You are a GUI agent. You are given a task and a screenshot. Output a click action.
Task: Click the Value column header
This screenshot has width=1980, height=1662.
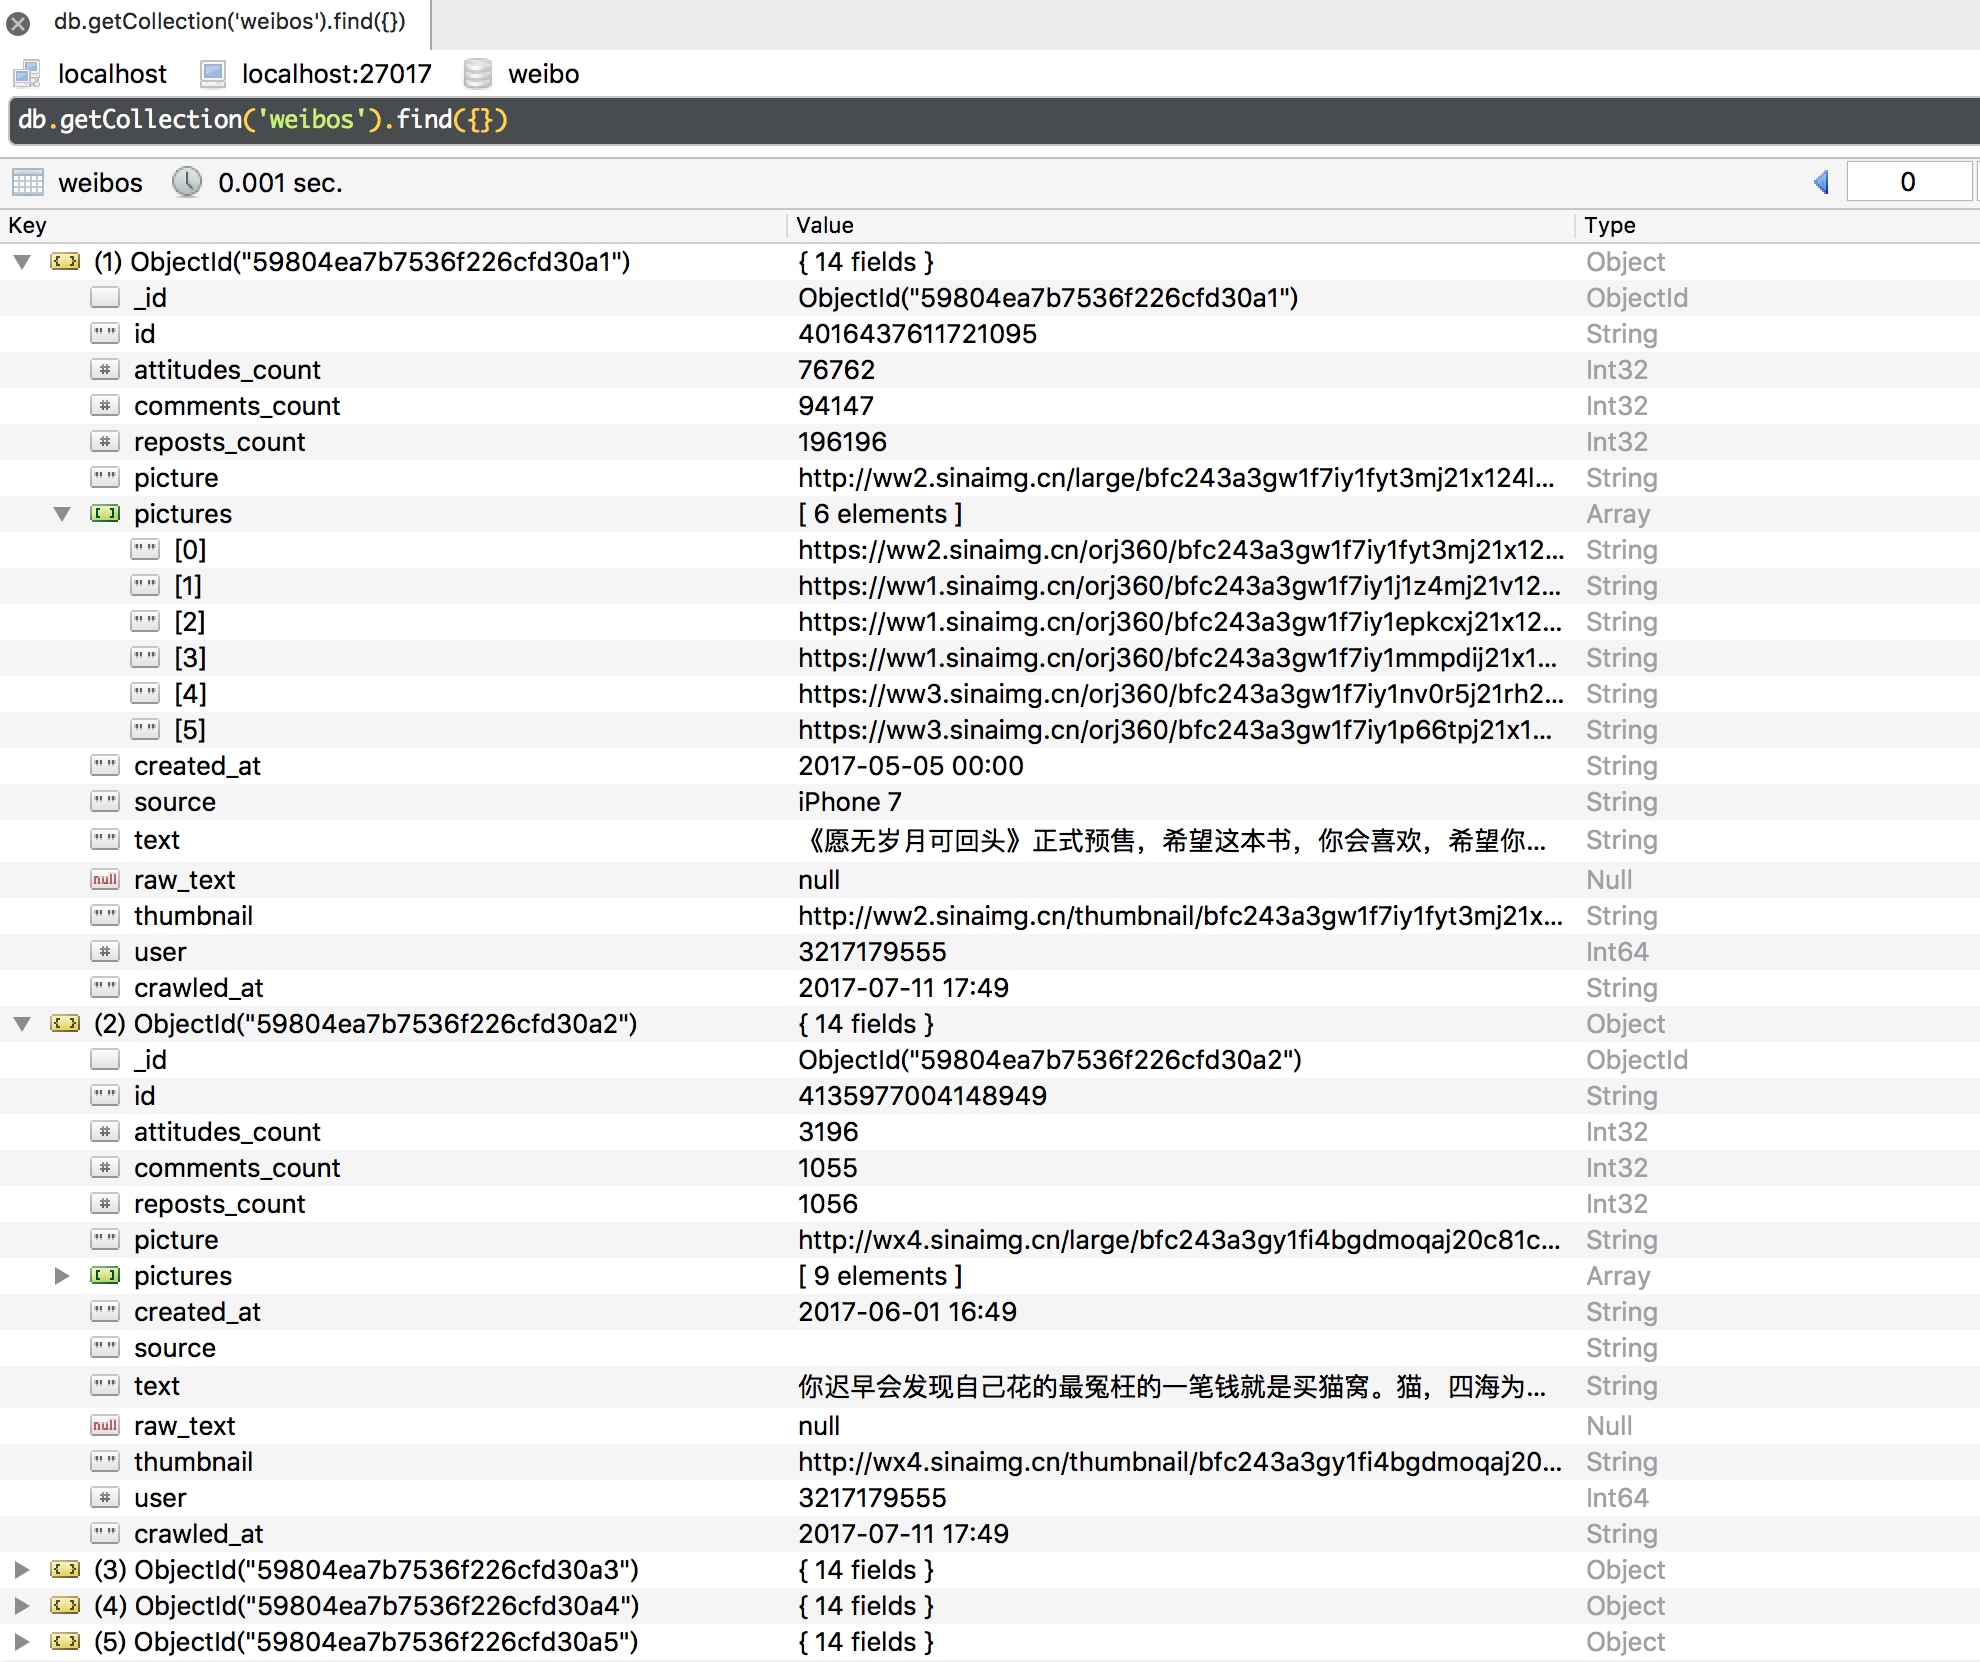[x=1182, y=226]
